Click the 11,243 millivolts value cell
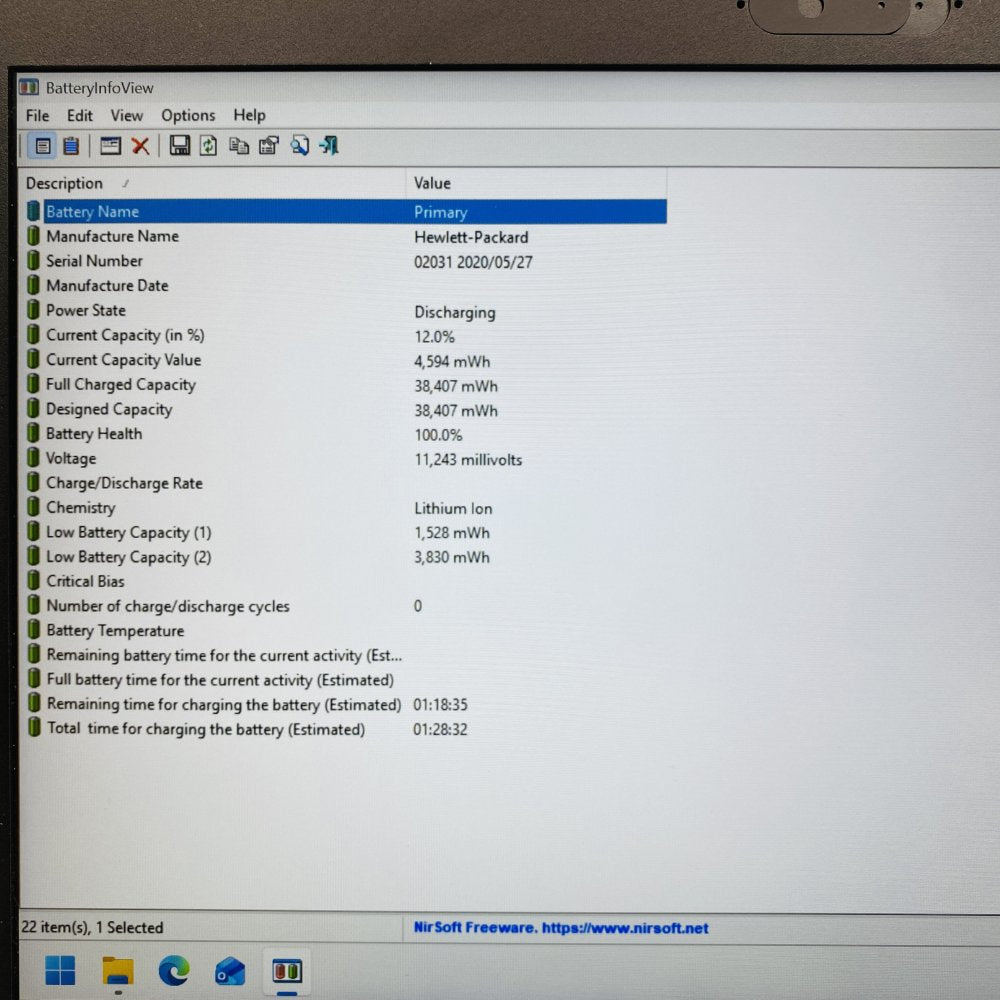Screen dimensions: 1000x1000 468,459
